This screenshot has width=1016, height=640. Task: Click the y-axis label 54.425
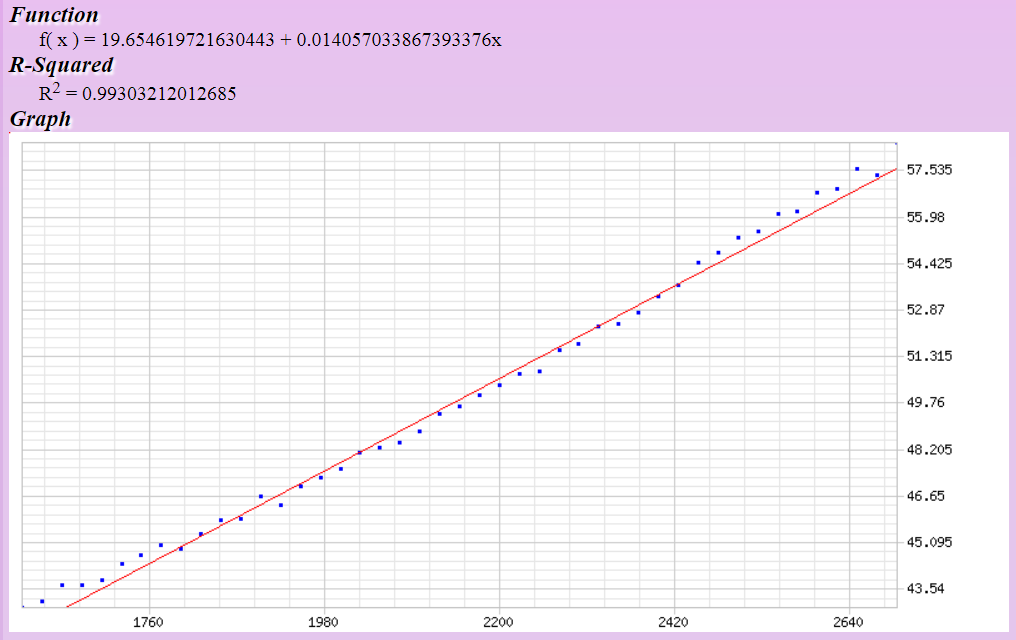[929, 264]
